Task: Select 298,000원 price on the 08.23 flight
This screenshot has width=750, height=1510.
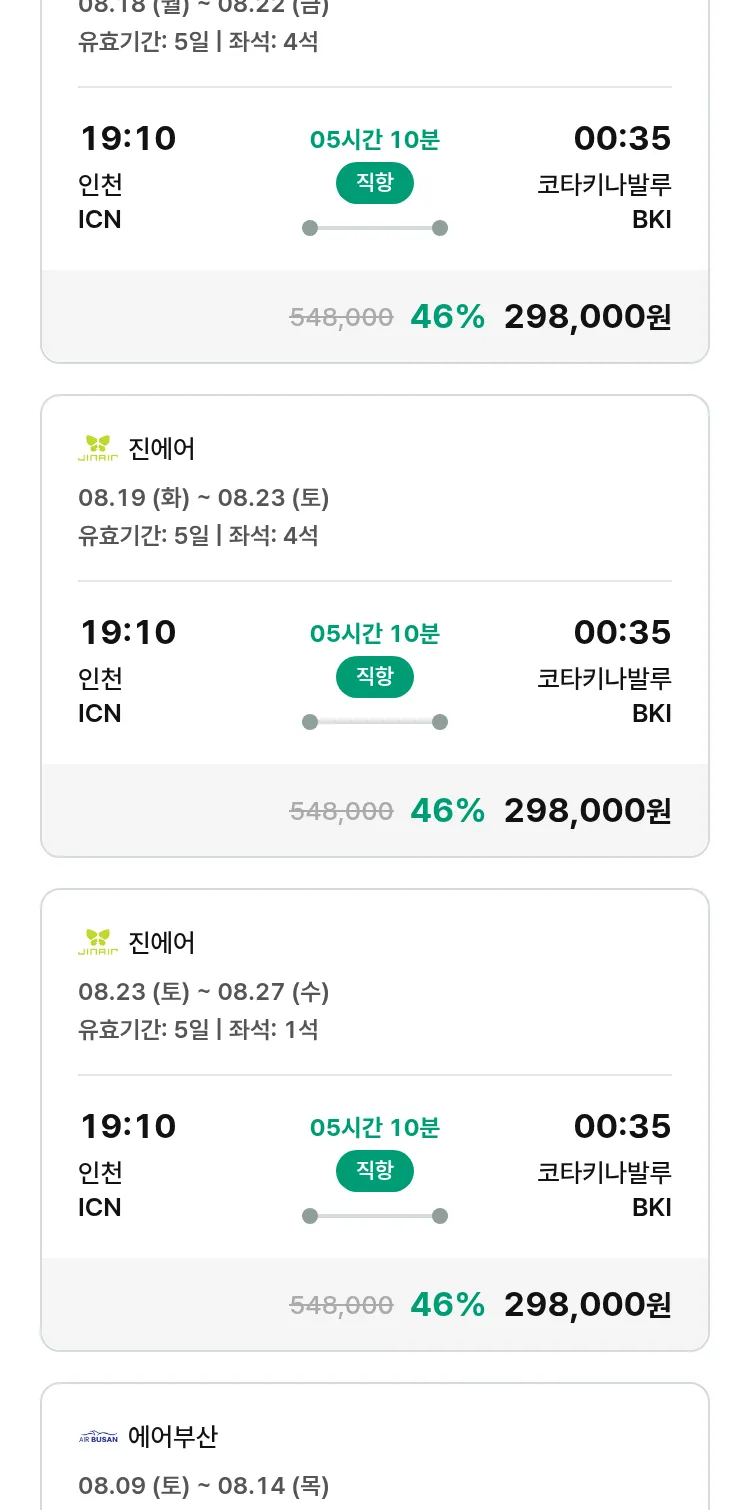Action: click(x=587, y=1304)
